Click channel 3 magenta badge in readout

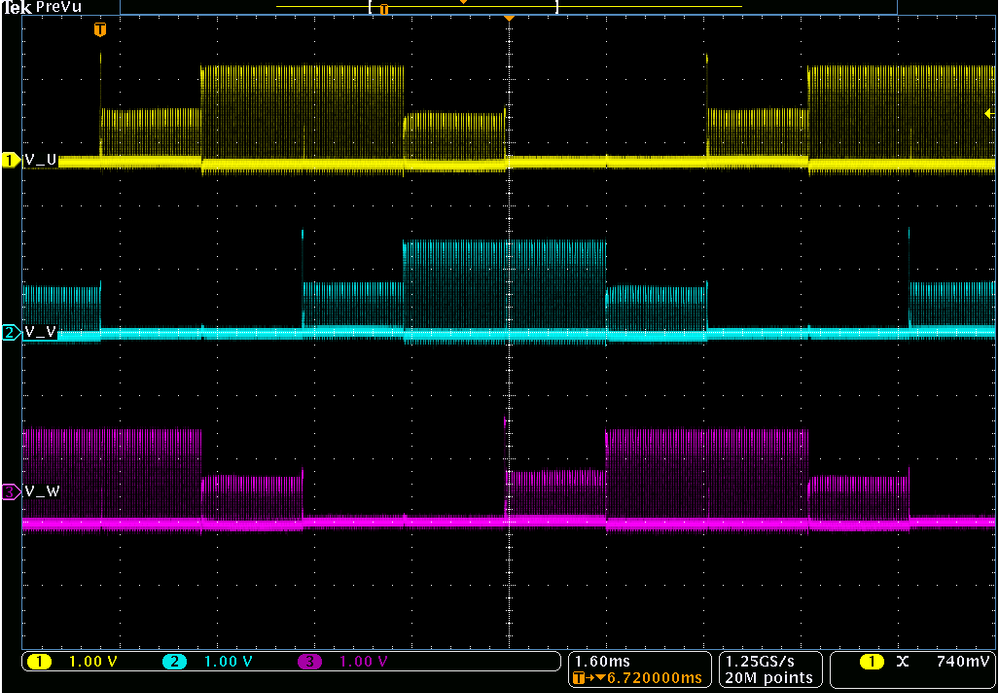[310, 662]
